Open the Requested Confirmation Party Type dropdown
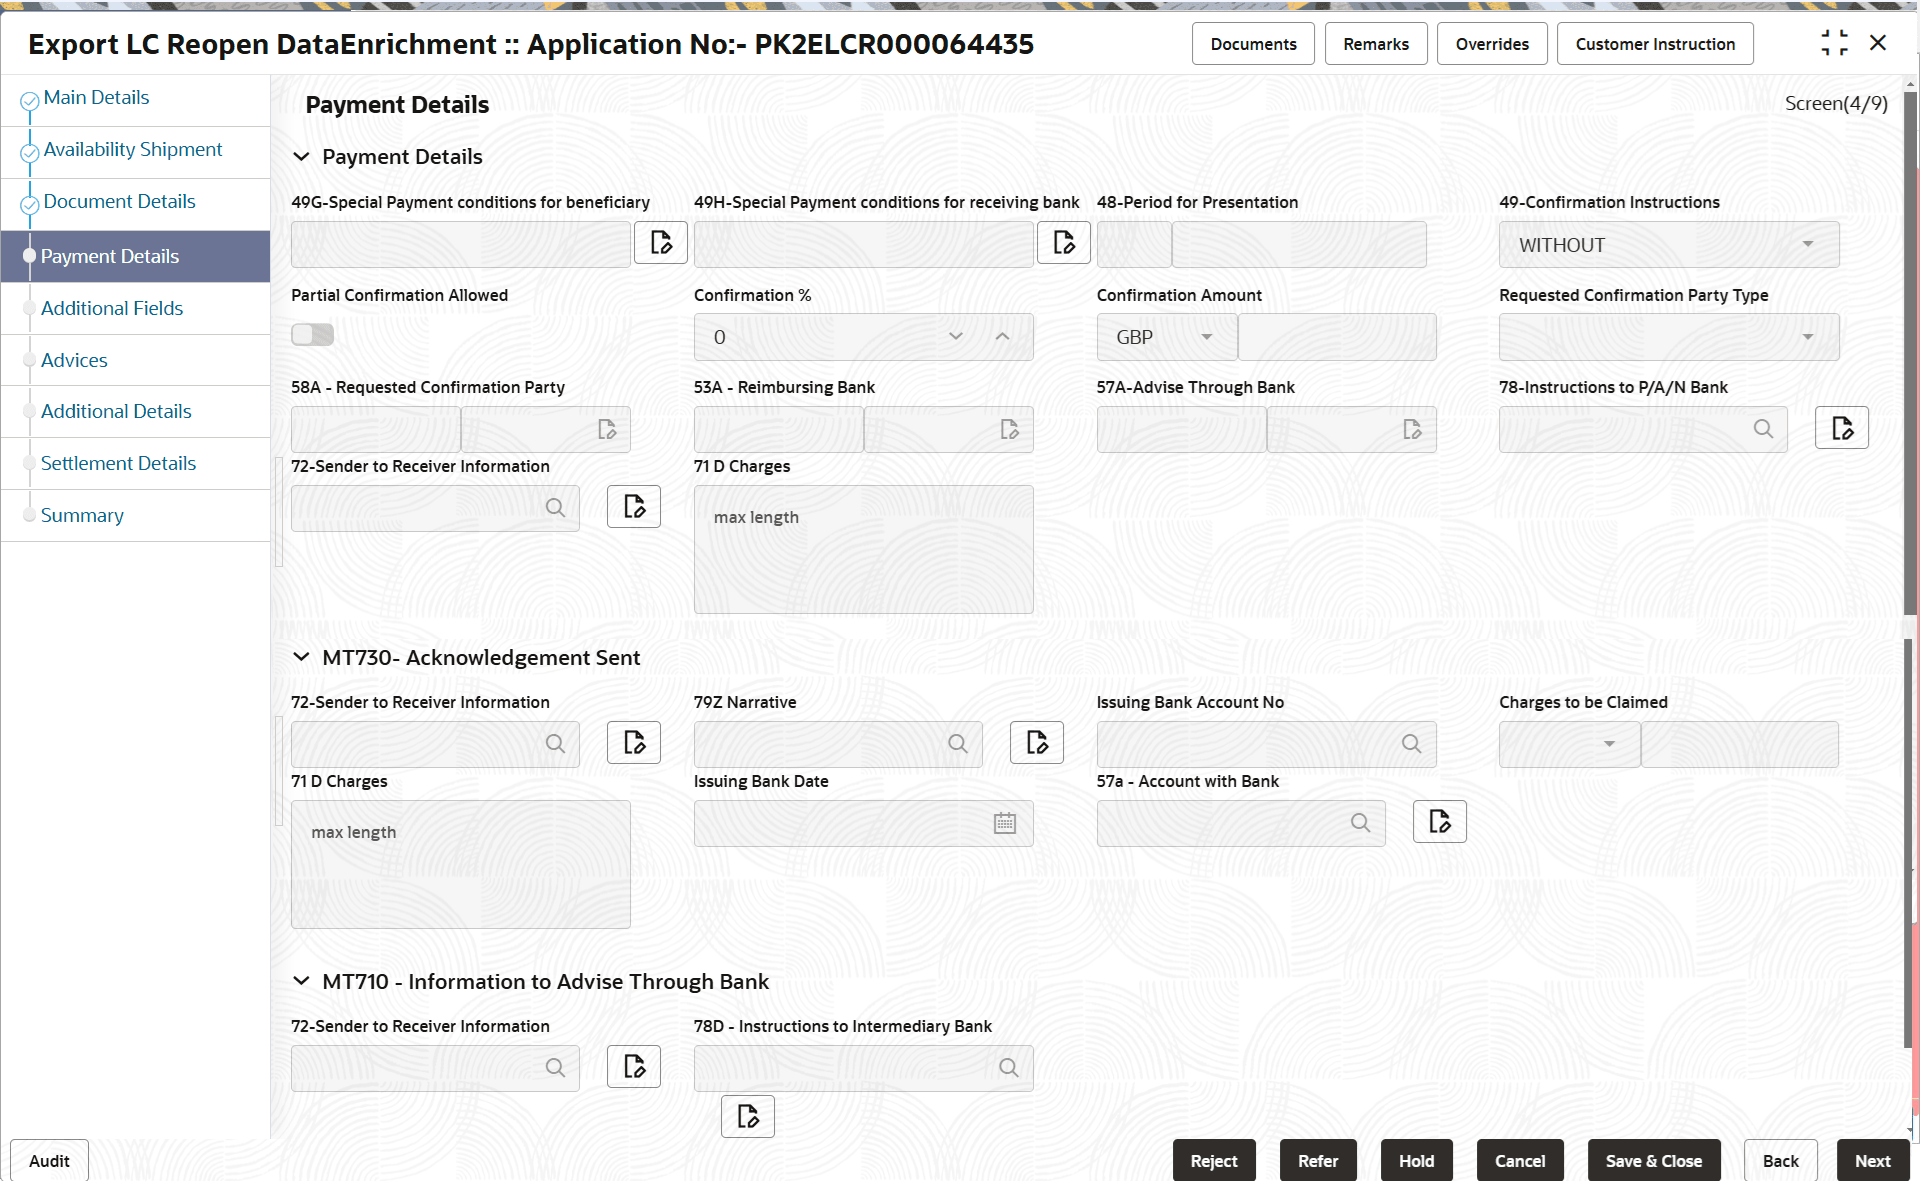 tap(1808, 337)
